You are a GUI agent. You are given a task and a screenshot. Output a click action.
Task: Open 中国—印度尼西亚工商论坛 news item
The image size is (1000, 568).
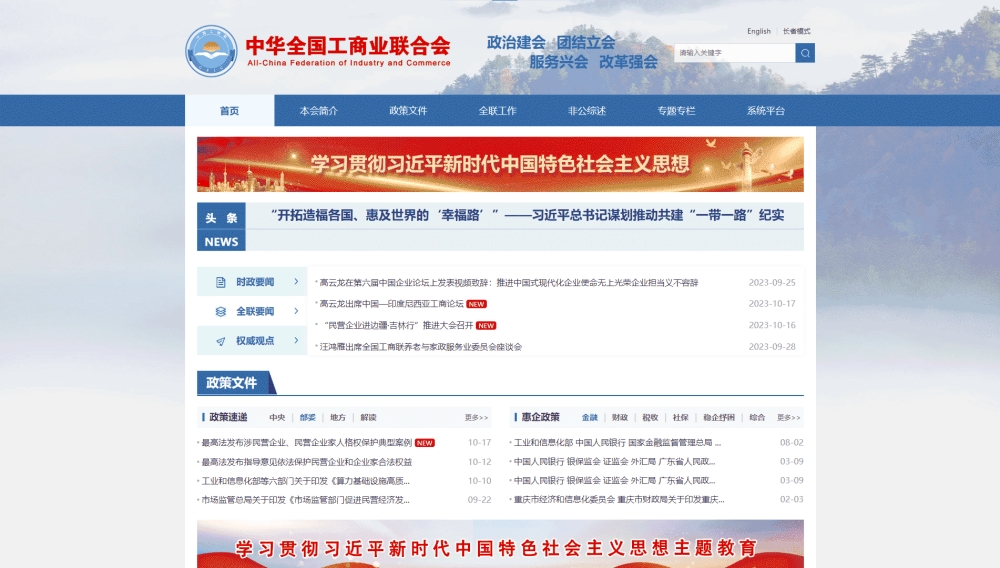(x=392, y=304)
